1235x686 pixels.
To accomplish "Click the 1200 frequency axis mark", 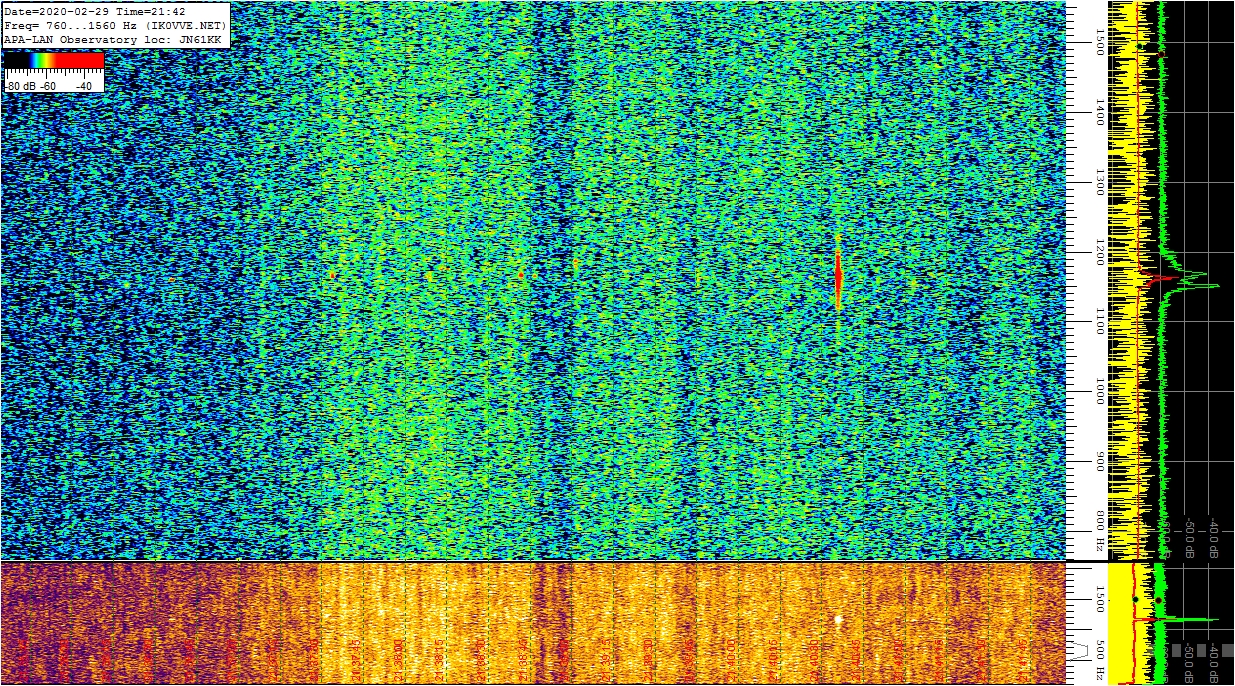I will (x=1099, y=252).
